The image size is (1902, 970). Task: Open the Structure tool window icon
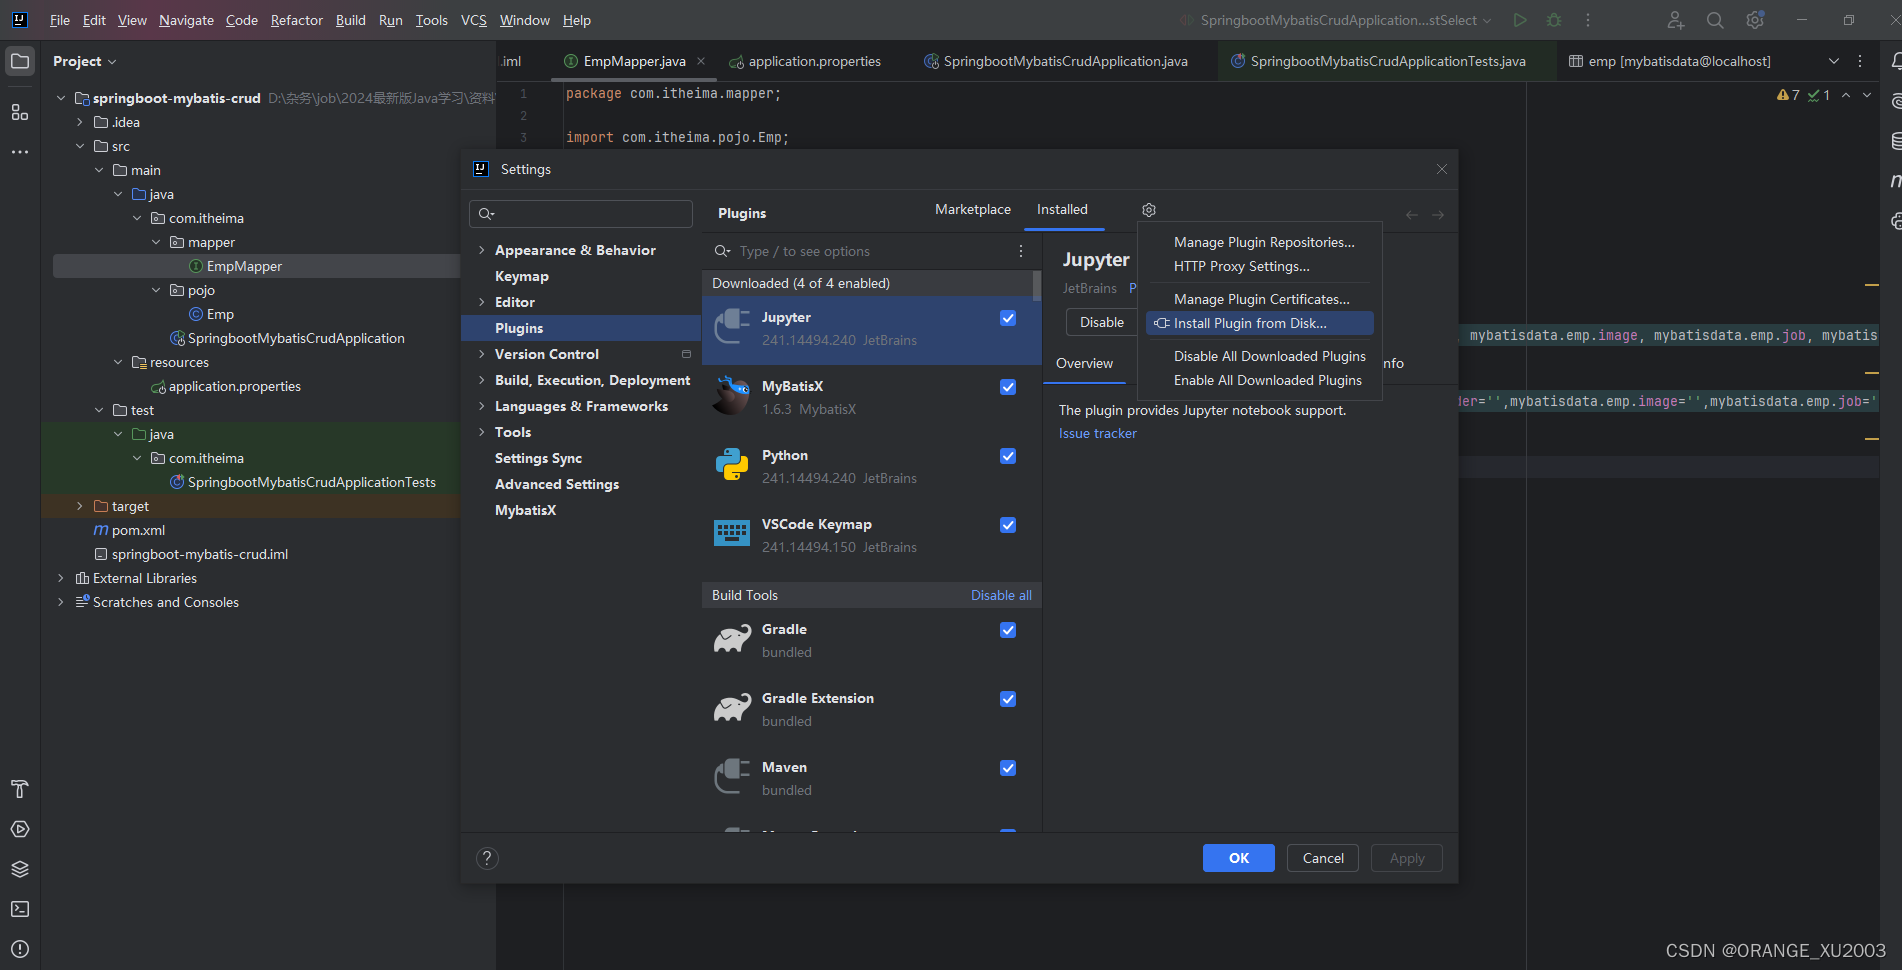click(x=19, y=112)
